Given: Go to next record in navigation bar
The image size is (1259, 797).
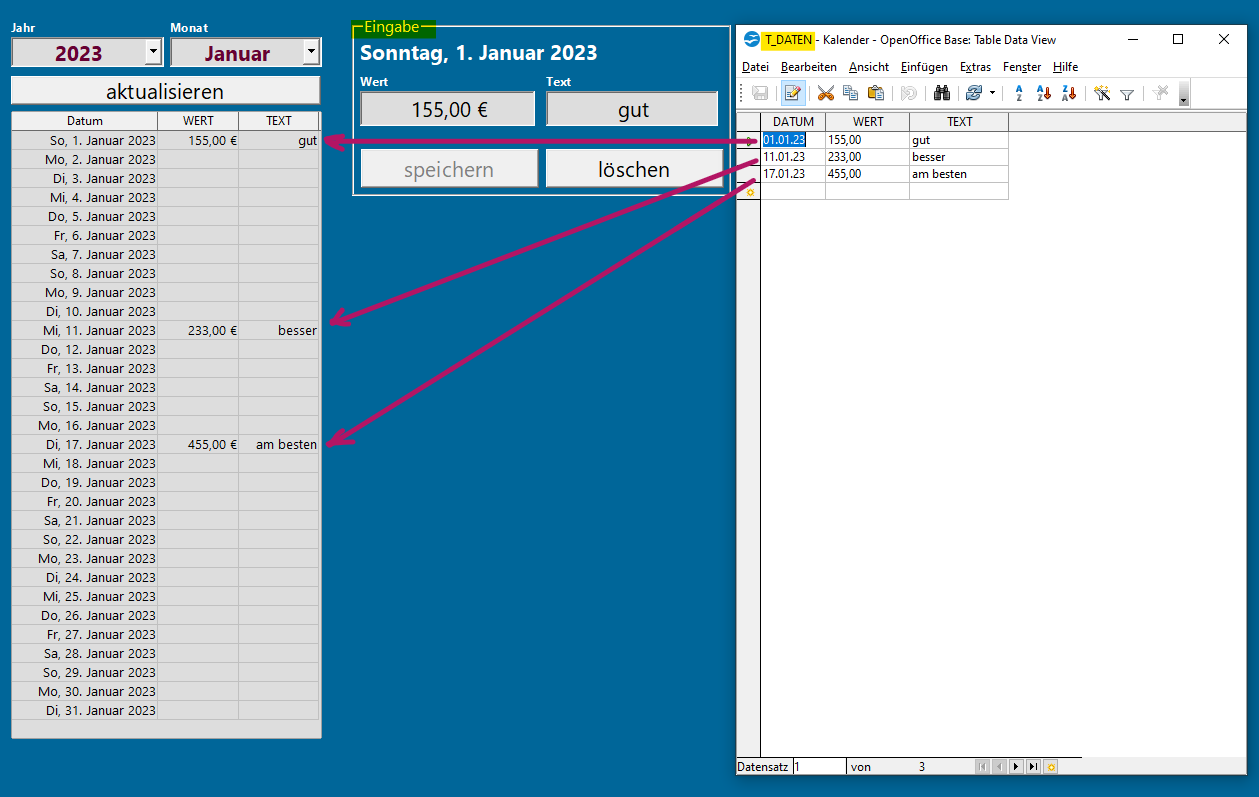Looking at the screenshot, I should pos(1016,767).
